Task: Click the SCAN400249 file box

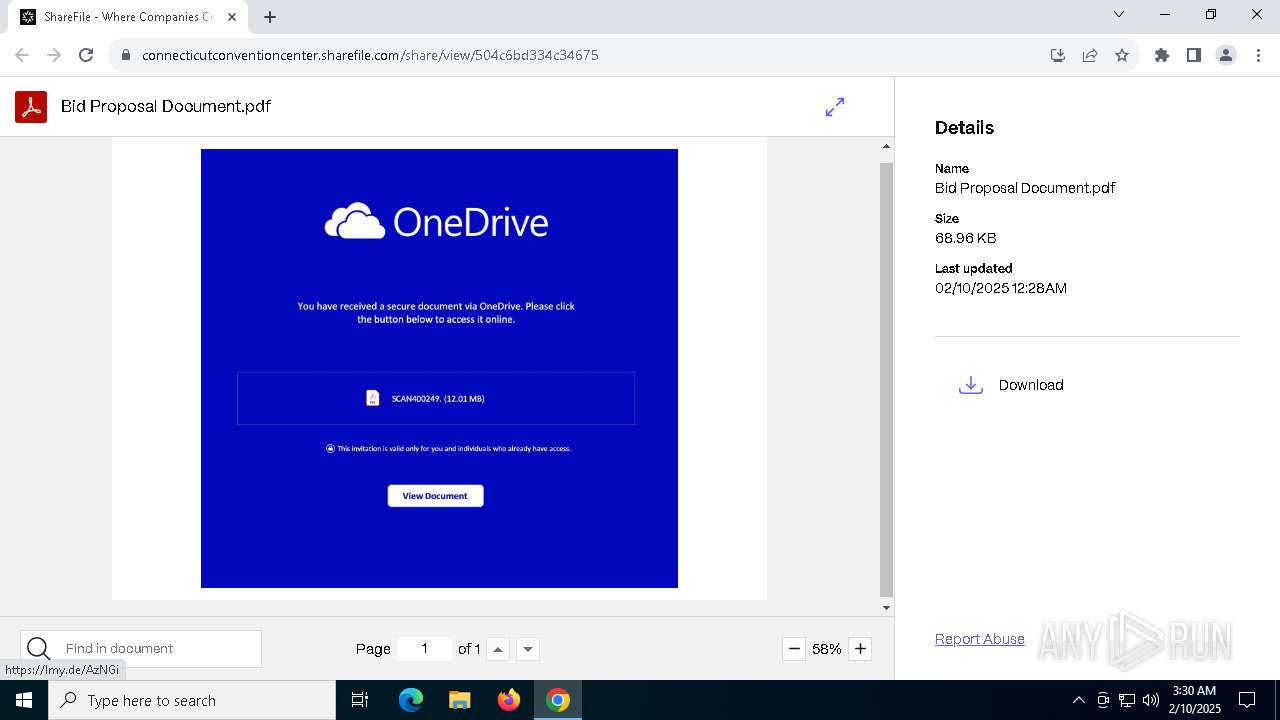Action: (436, 398)
